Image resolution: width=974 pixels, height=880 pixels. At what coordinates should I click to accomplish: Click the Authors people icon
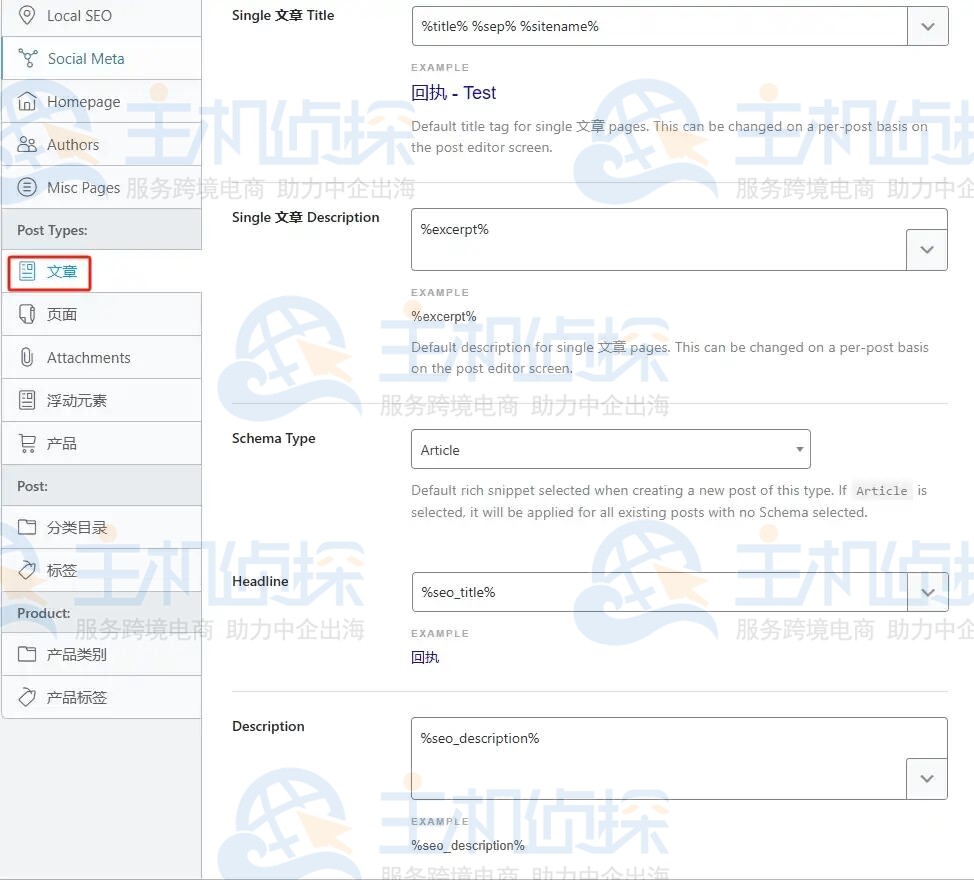[x=27, y=144]
